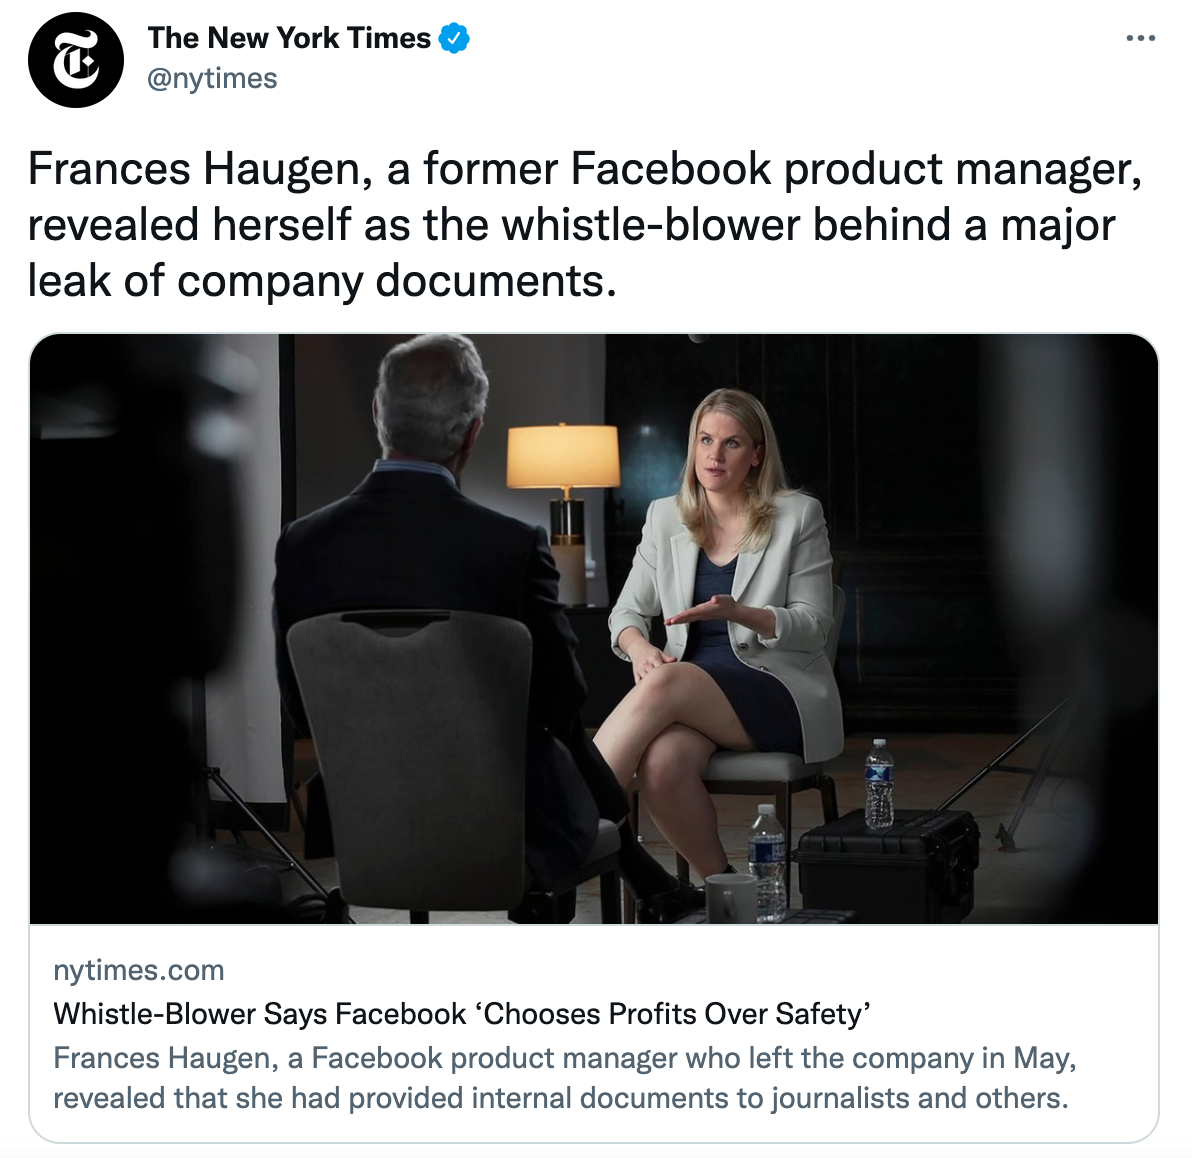Click the blue verified badge
The image size is (1192, 1158).
pyautogui.click(x=455, y=39)
